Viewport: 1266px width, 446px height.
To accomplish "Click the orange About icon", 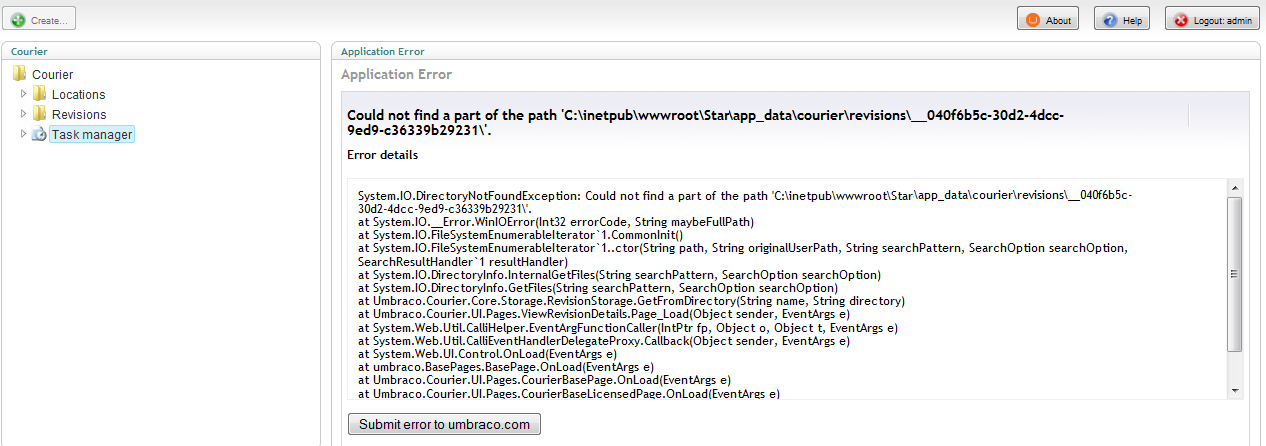I will 1033,20.
